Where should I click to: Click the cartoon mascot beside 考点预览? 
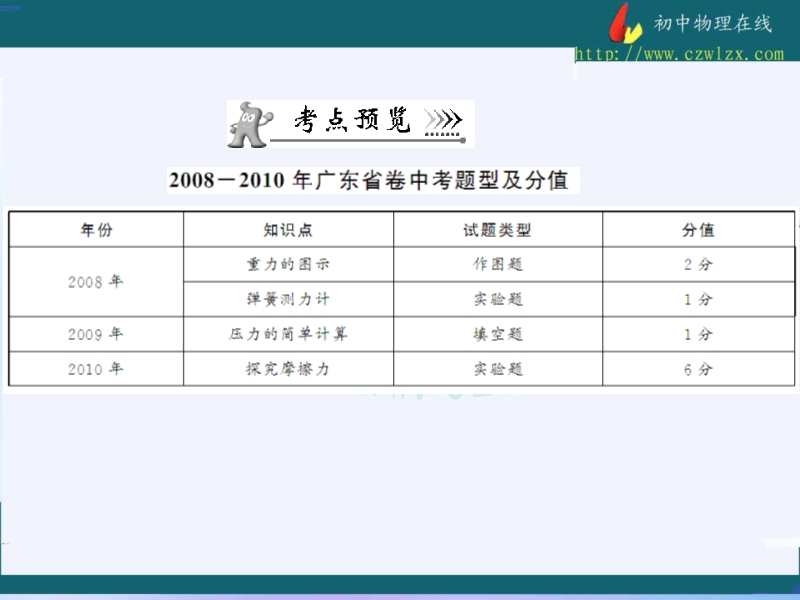(x=248, y=123)
